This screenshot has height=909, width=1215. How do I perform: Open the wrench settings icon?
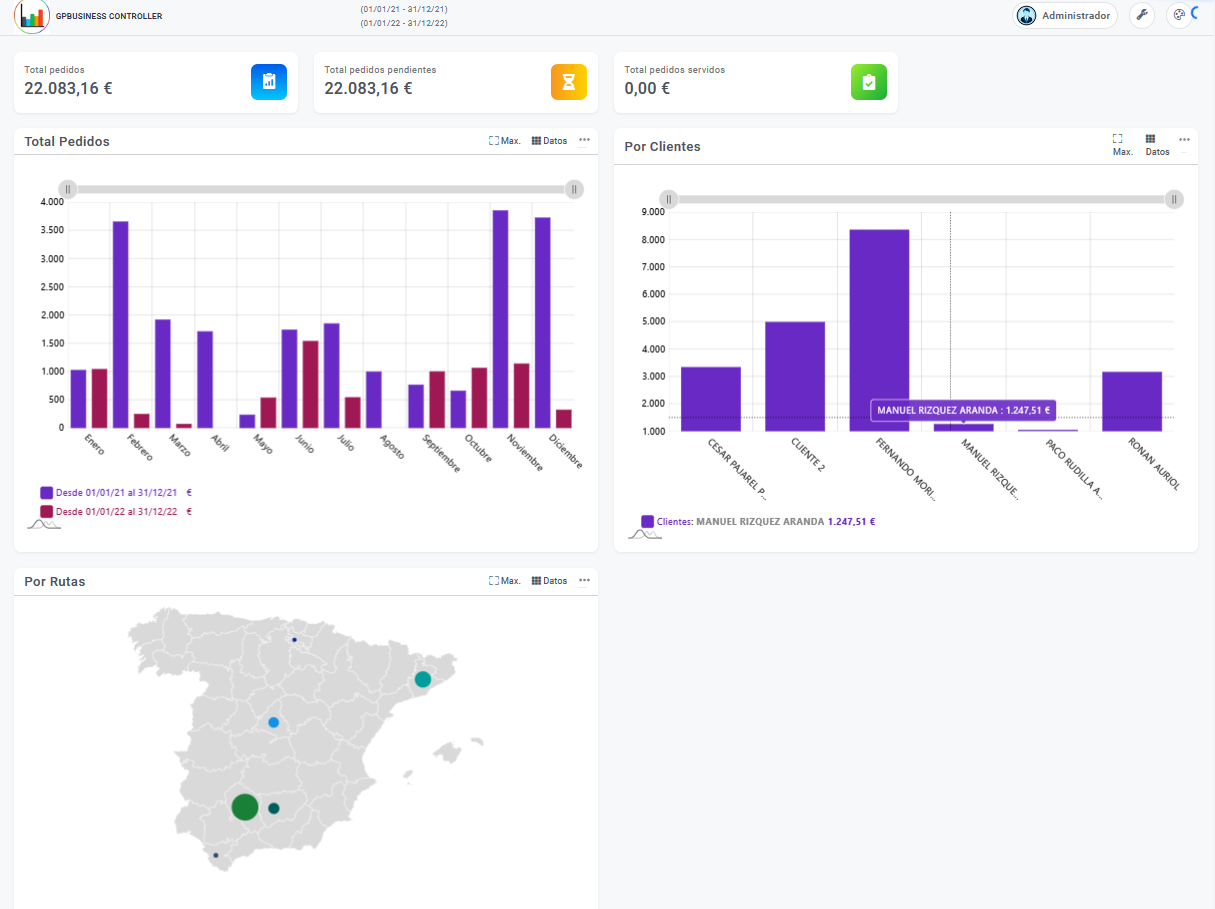(1141, 16)
